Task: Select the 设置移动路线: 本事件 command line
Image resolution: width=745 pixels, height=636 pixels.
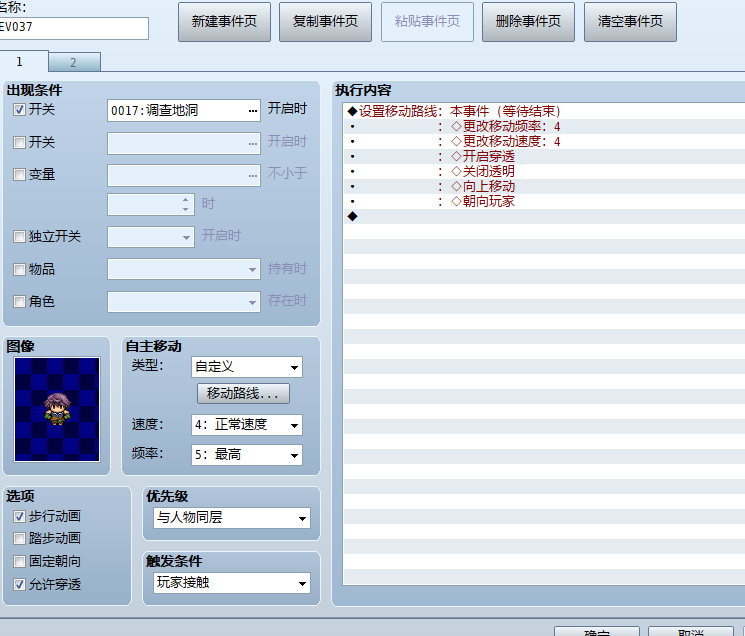Action: pos(544,111)
